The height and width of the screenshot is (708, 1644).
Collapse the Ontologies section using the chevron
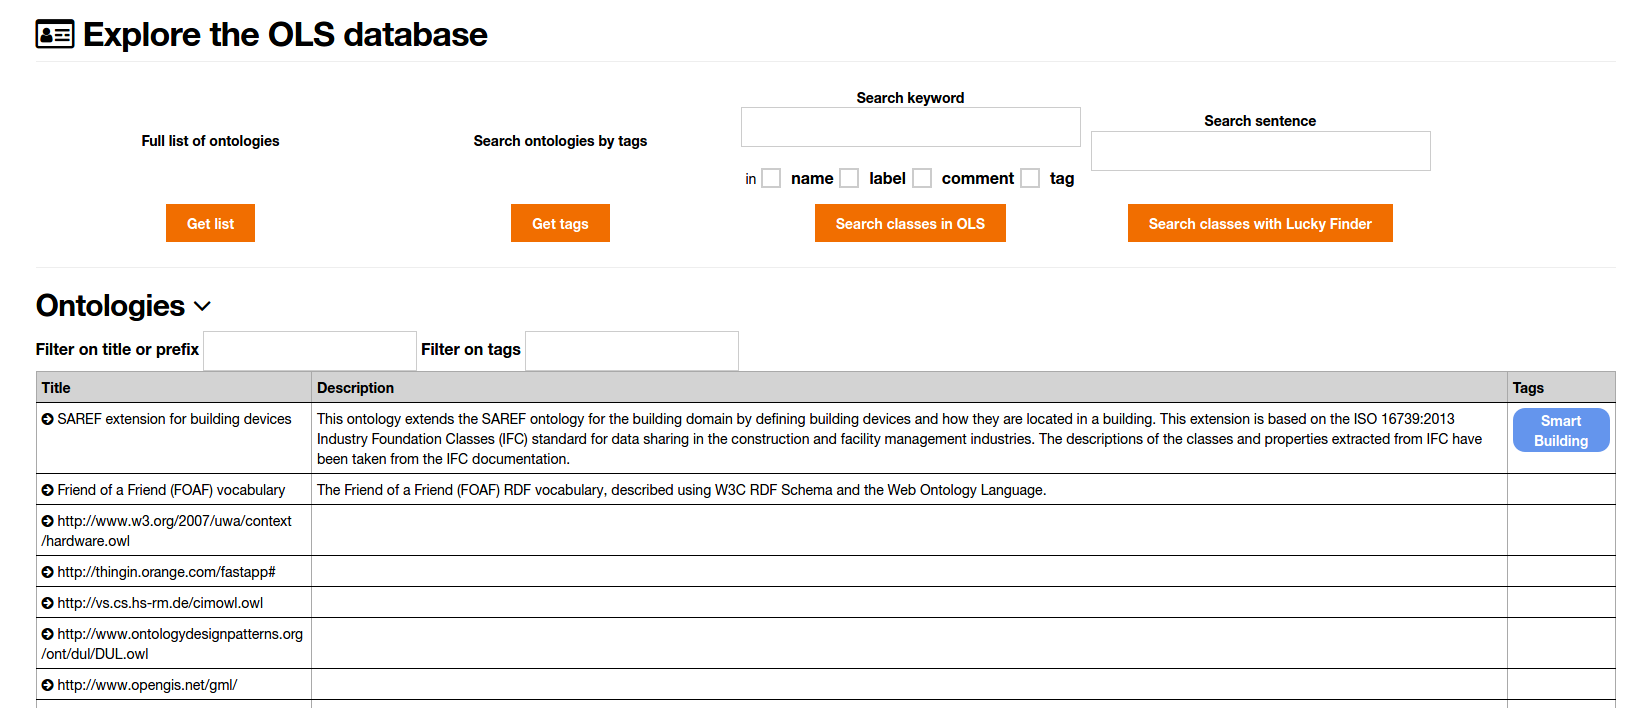coord(202,306)
